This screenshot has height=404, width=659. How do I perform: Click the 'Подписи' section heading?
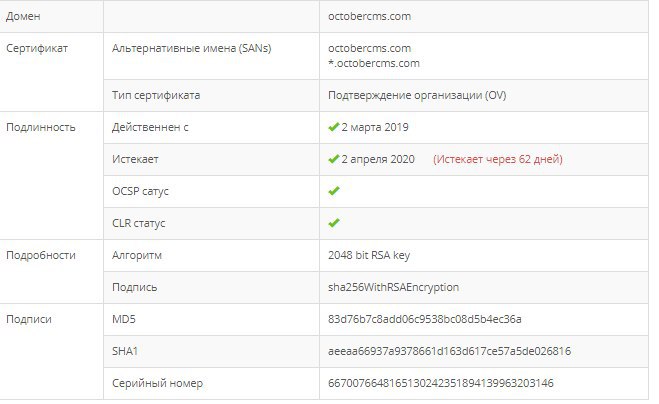(x=29, y=319)
